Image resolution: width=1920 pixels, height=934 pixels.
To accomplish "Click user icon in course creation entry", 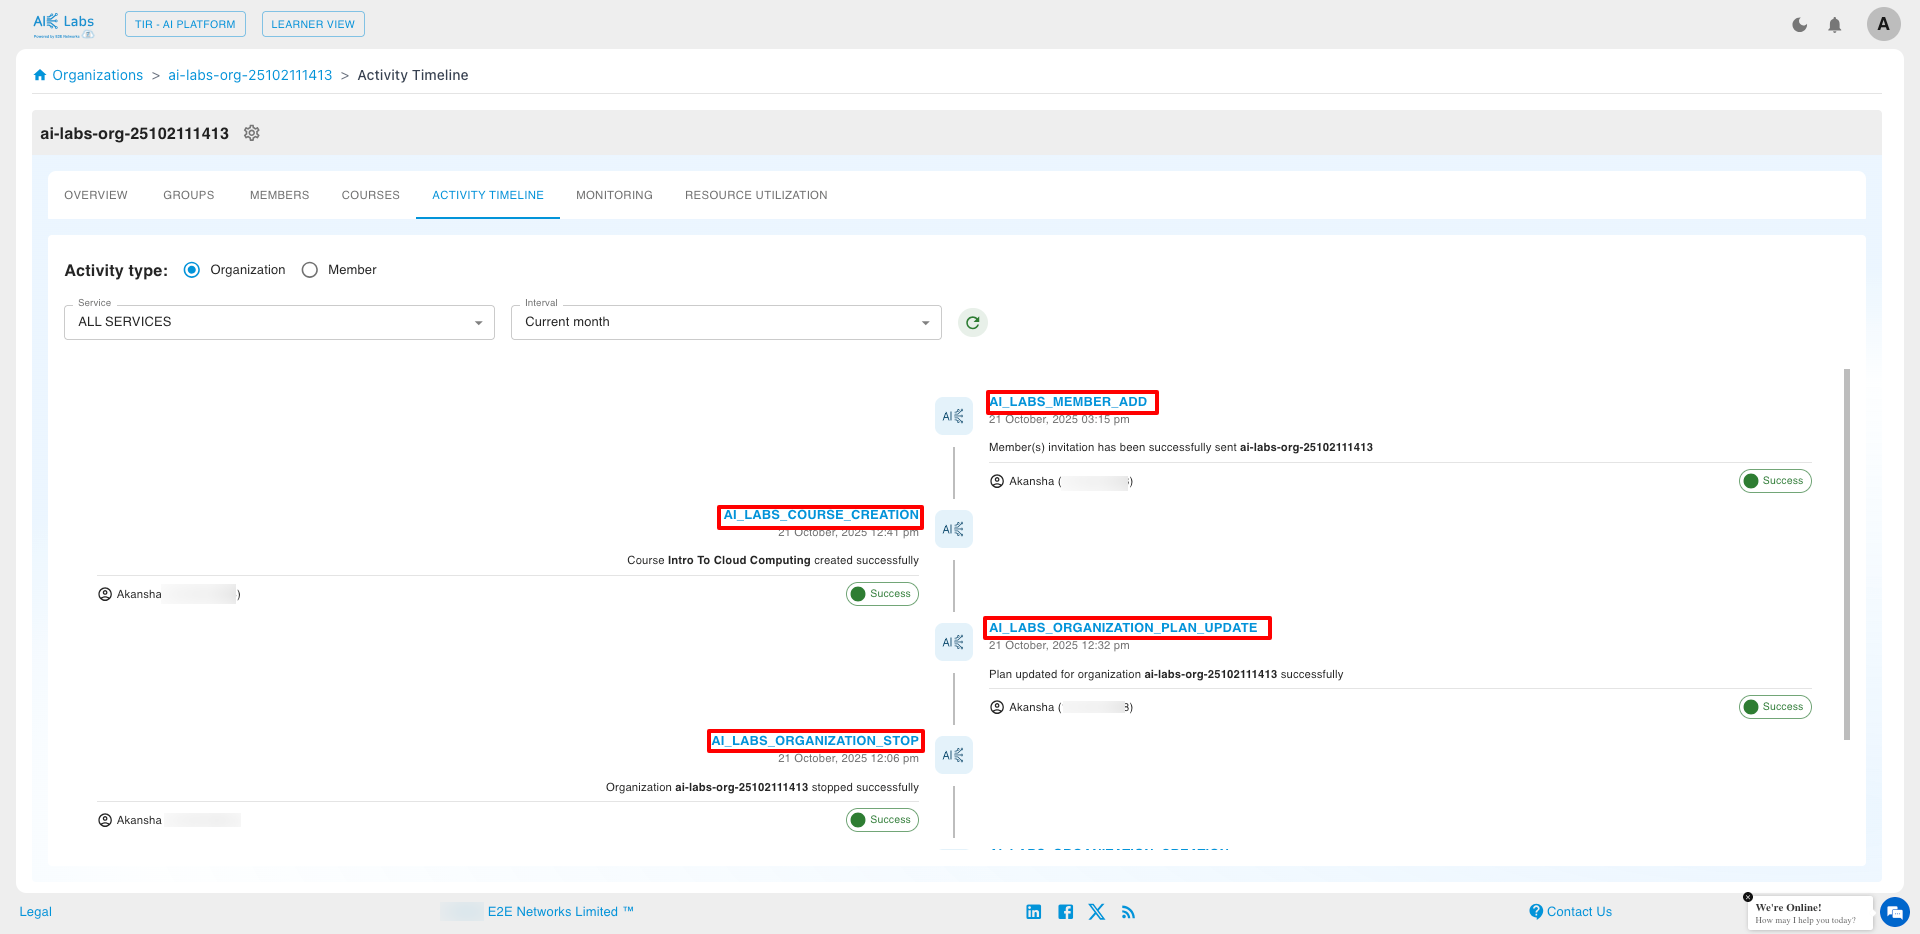I will point(105,594).
